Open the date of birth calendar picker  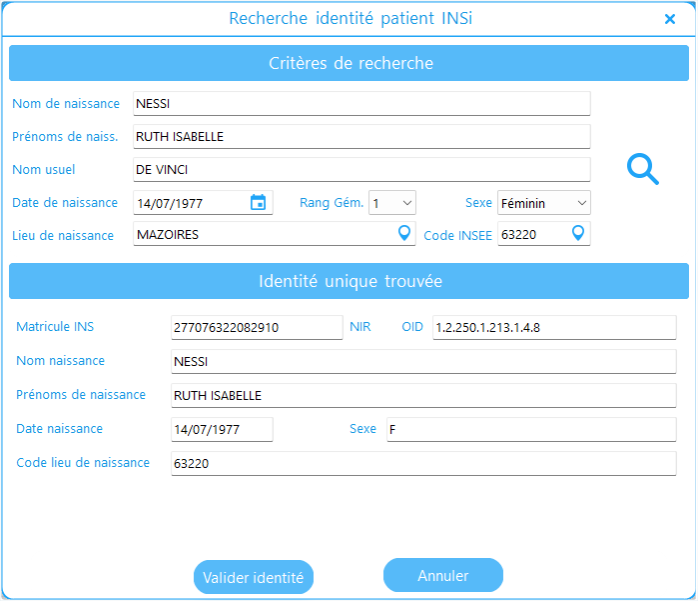point(257,203)
